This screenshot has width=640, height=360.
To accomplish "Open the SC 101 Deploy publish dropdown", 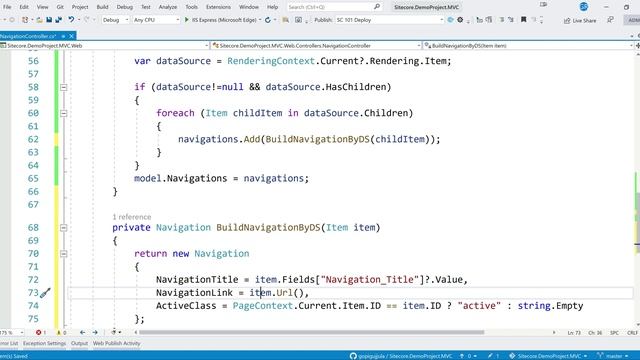I will point(389,20).
